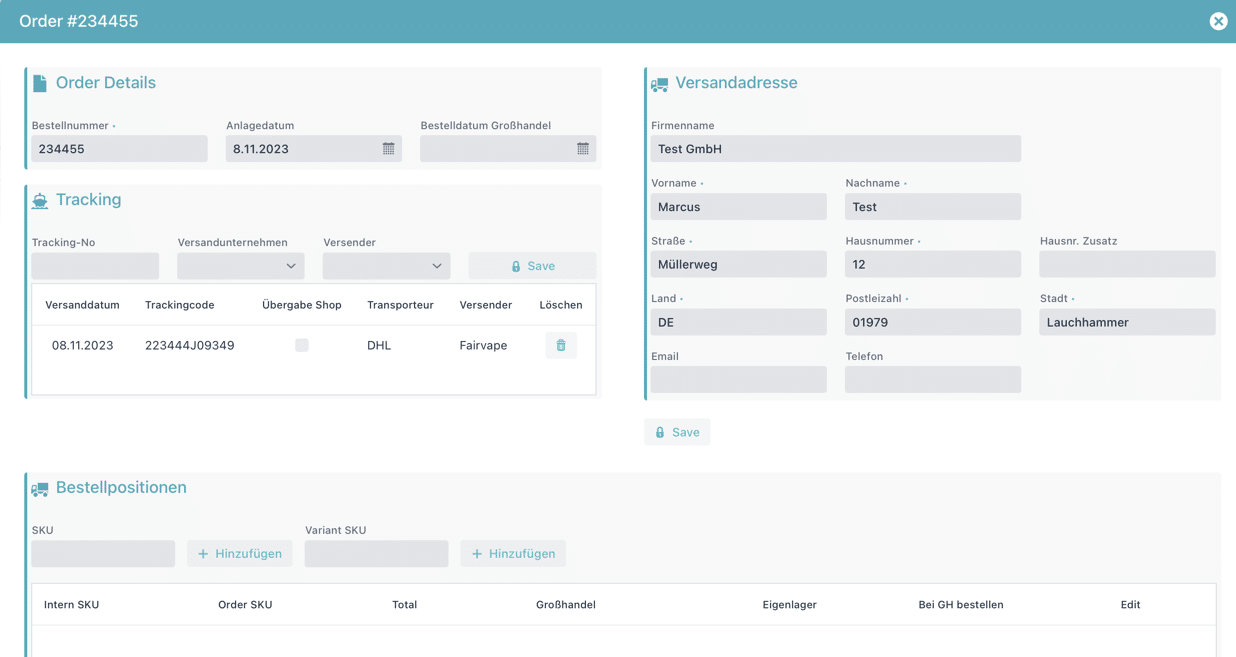
Task: Open the Bestelldatum Großhandel calendar icon
Action: 583,149
